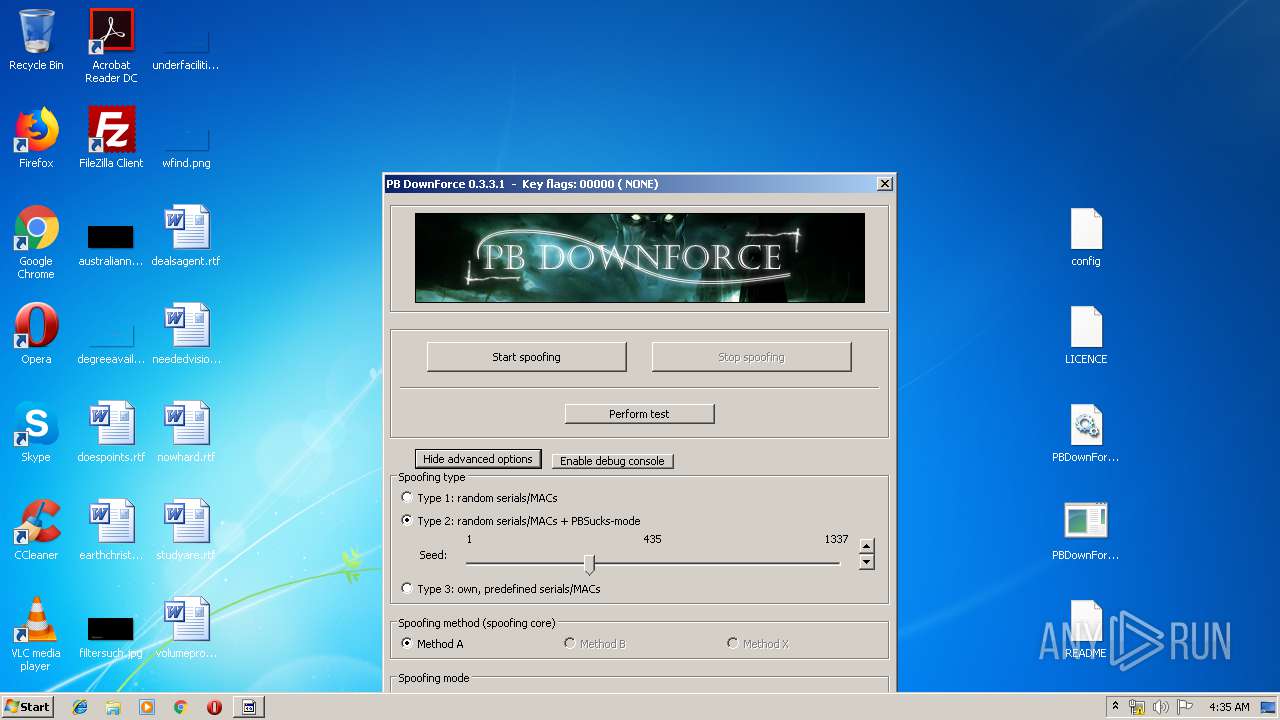The width and height of the screenshot is (1280, 720).
Task: Launch VLC media player desktop icon
Action: click(x=36, y=634)
